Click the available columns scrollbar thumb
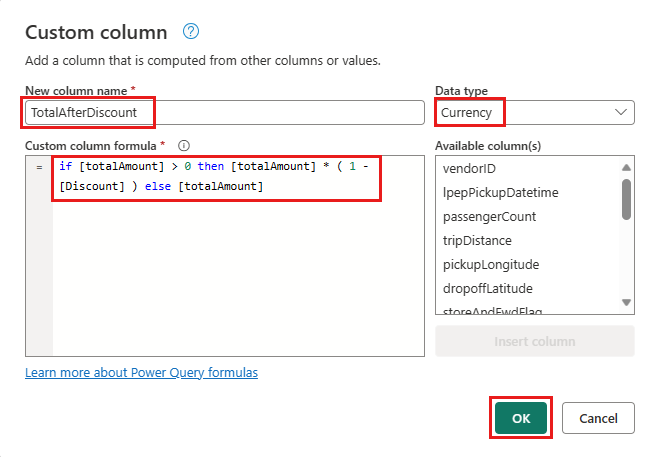Image resolution: width=659 pixels, height=457 pixels. [x=627, y=198]
